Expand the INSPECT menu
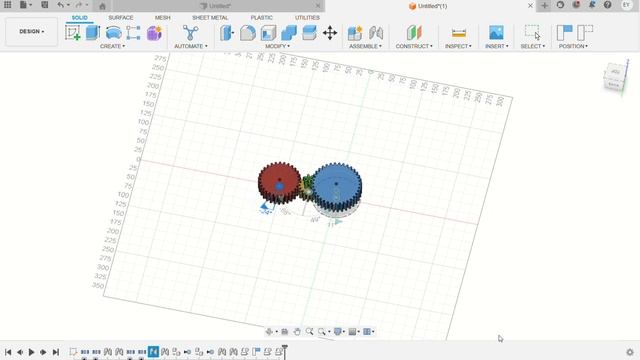640x360 pixels. (458, 46)
